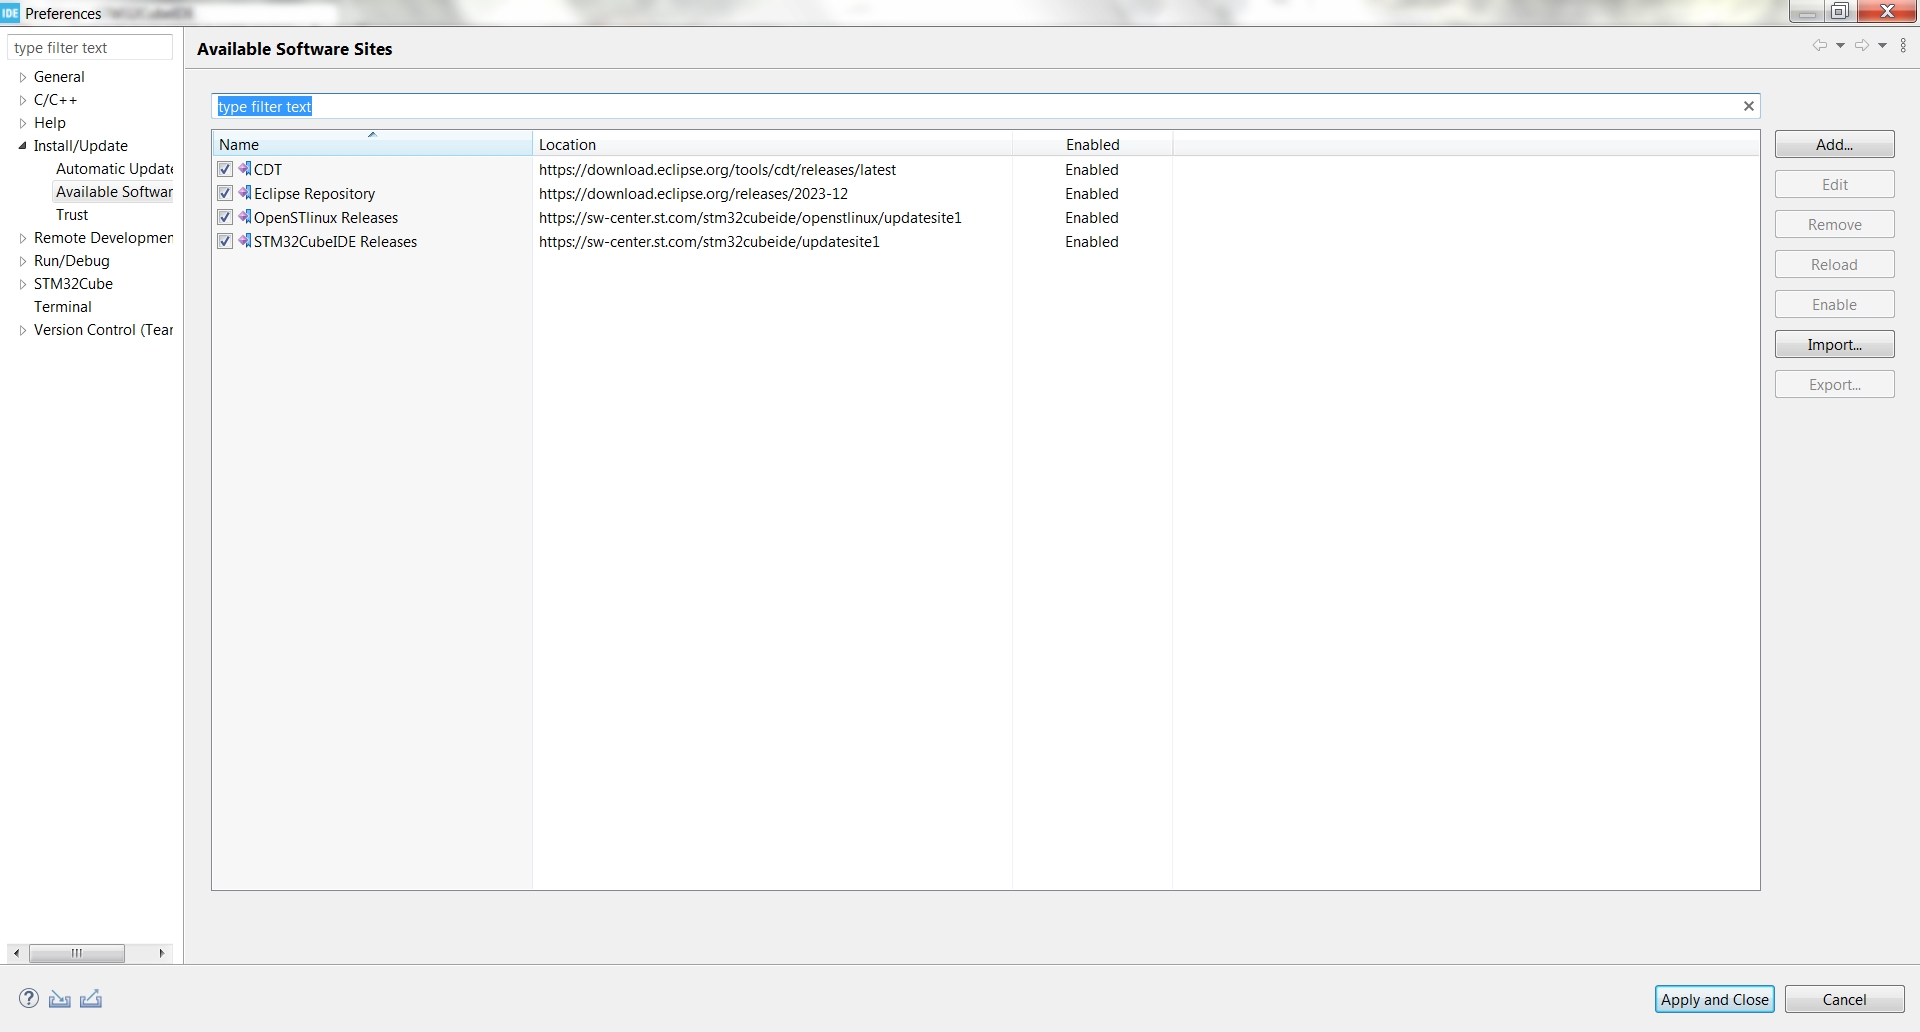Expand the Help tree node

click(x=23, y=123)
